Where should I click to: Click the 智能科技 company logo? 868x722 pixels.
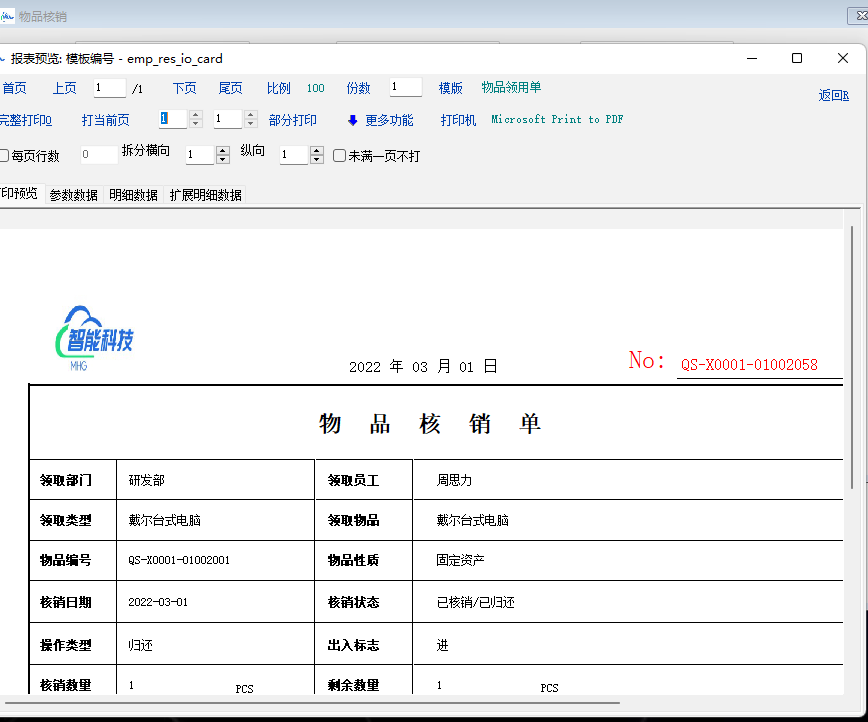tap(96, 337)
